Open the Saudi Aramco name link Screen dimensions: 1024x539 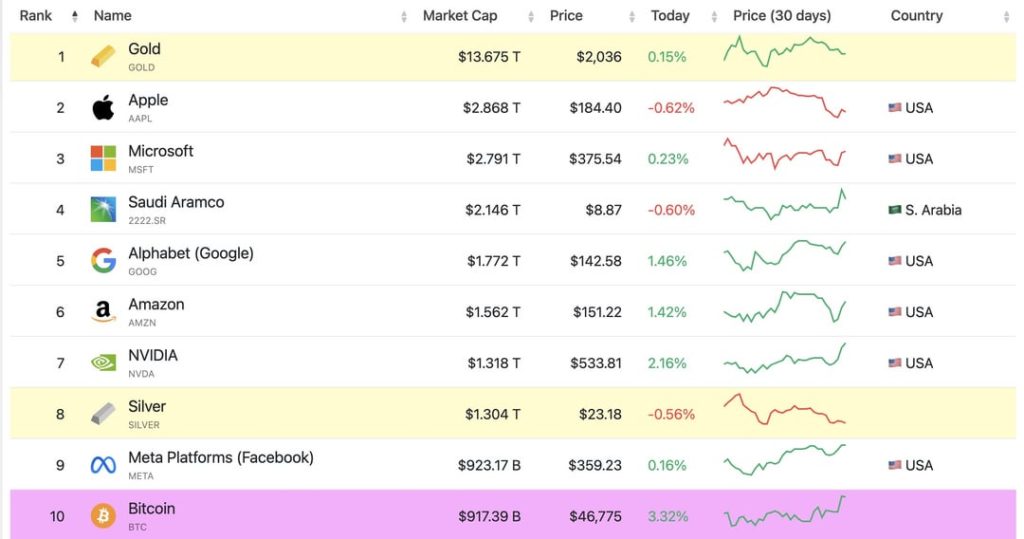pos(176,202)
